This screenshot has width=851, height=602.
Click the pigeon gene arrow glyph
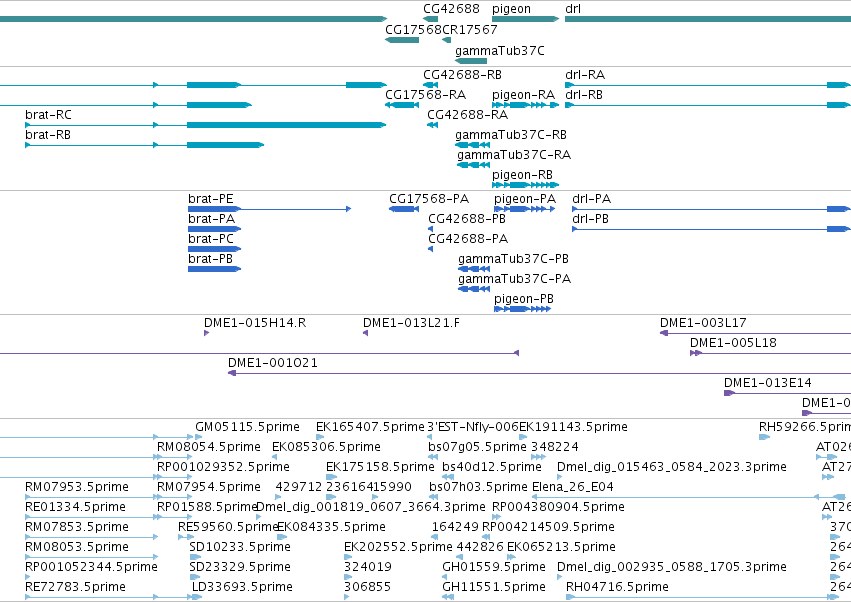[525, 19]
